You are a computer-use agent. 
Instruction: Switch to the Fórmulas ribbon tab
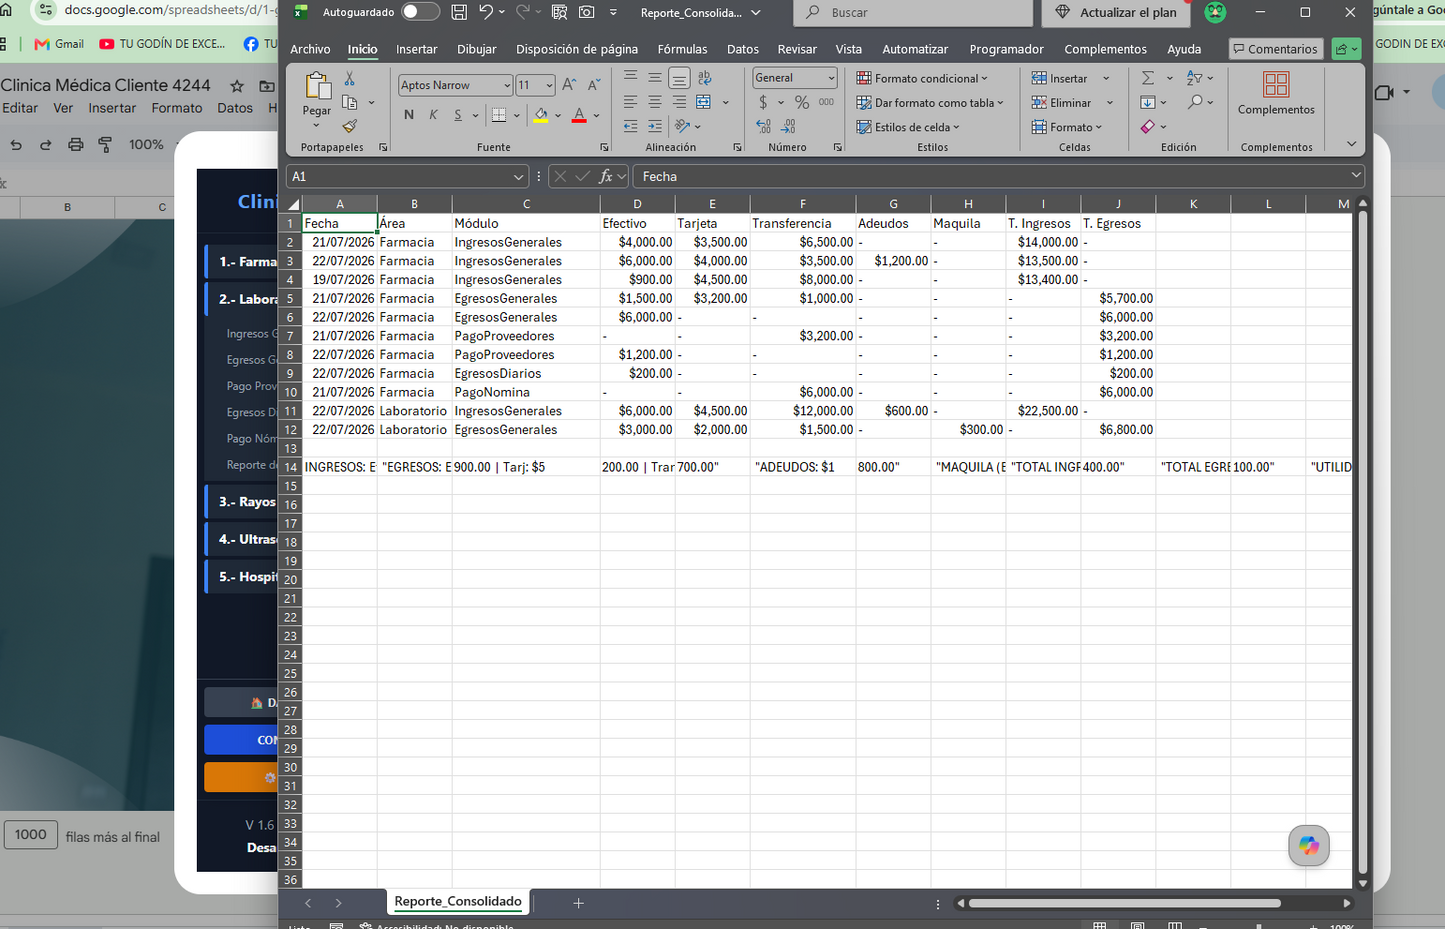point(682,49)
